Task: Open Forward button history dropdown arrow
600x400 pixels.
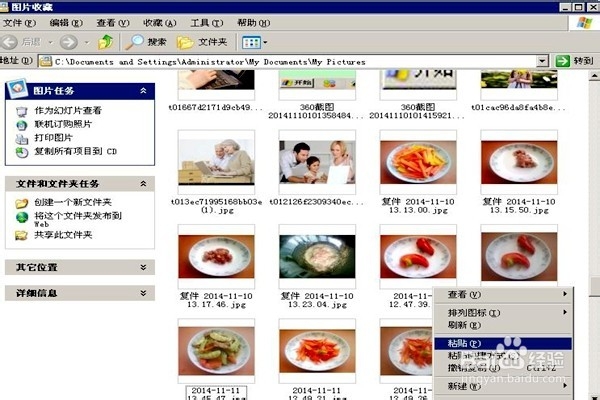Action: 87,42
